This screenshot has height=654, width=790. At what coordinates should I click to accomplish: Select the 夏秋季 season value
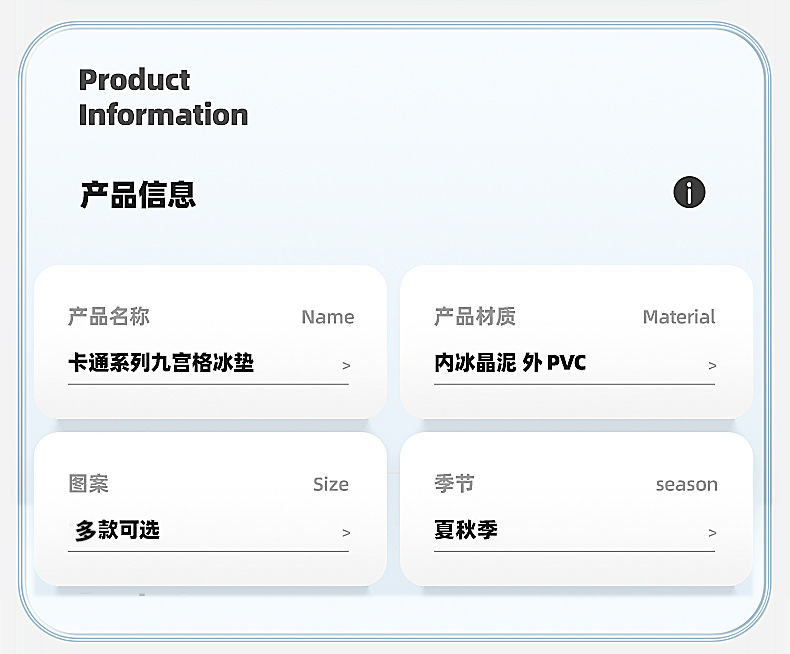point(466,530)
